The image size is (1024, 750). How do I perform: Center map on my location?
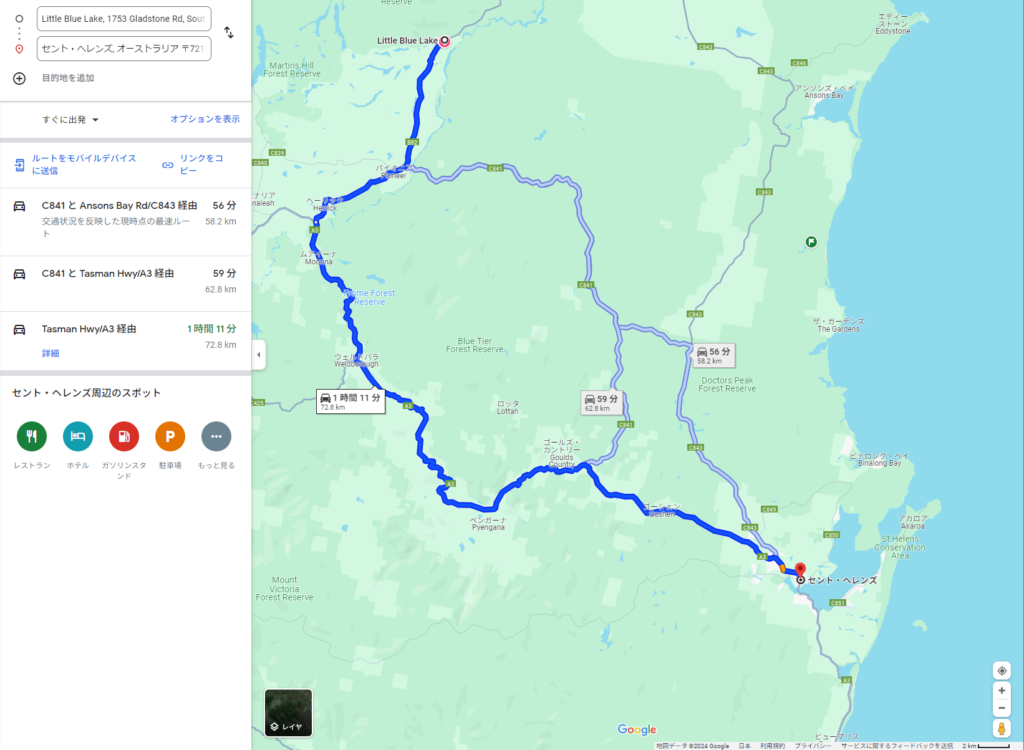(1001, 671)
